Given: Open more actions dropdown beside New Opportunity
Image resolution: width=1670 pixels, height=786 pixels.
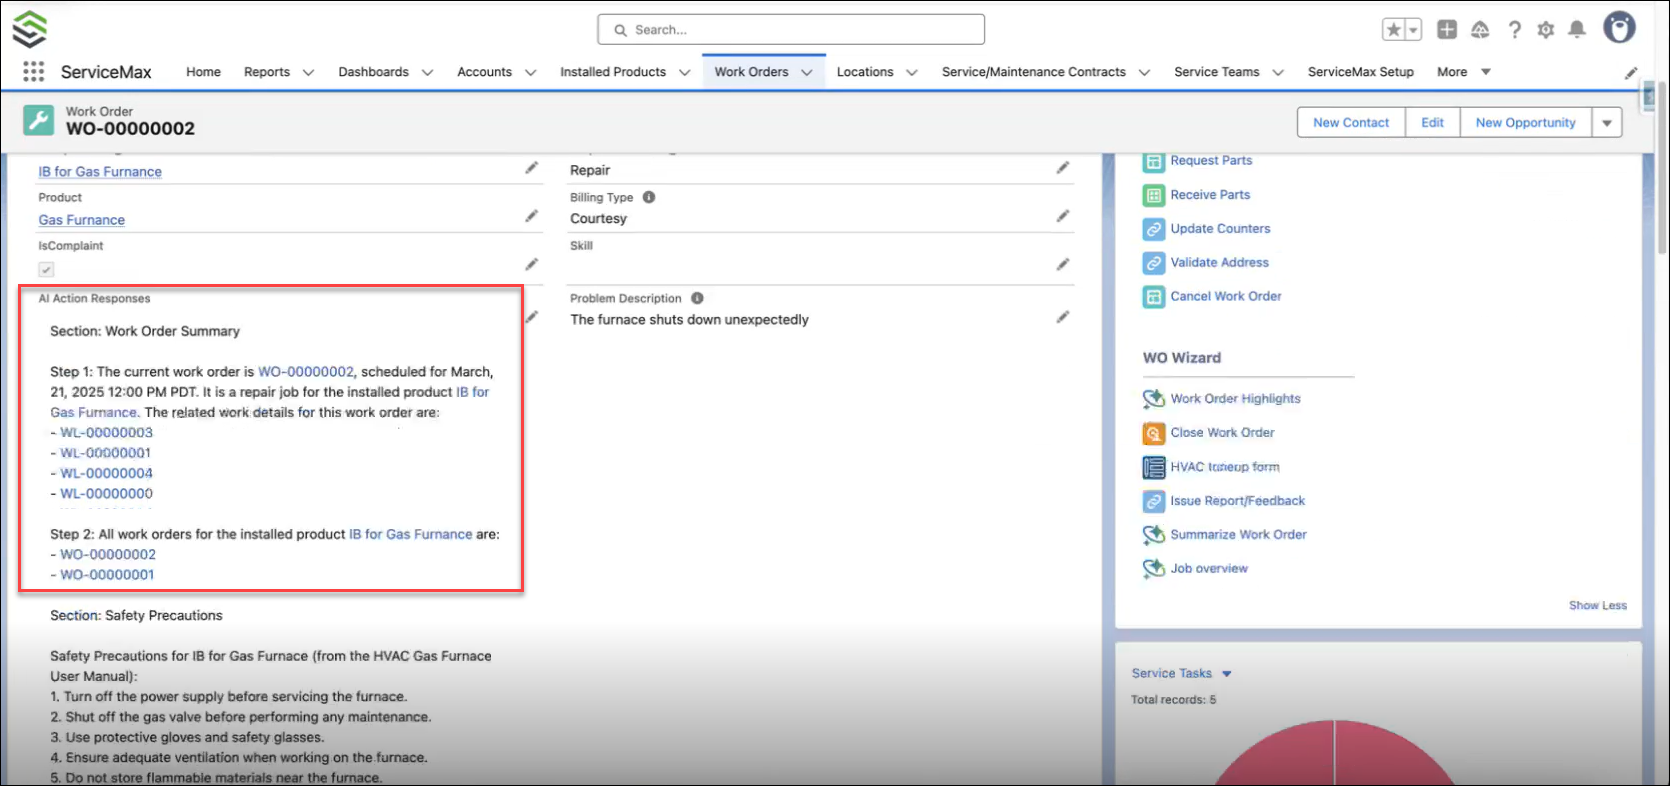Looking at the screenshot, I should tap(1607, 123).
